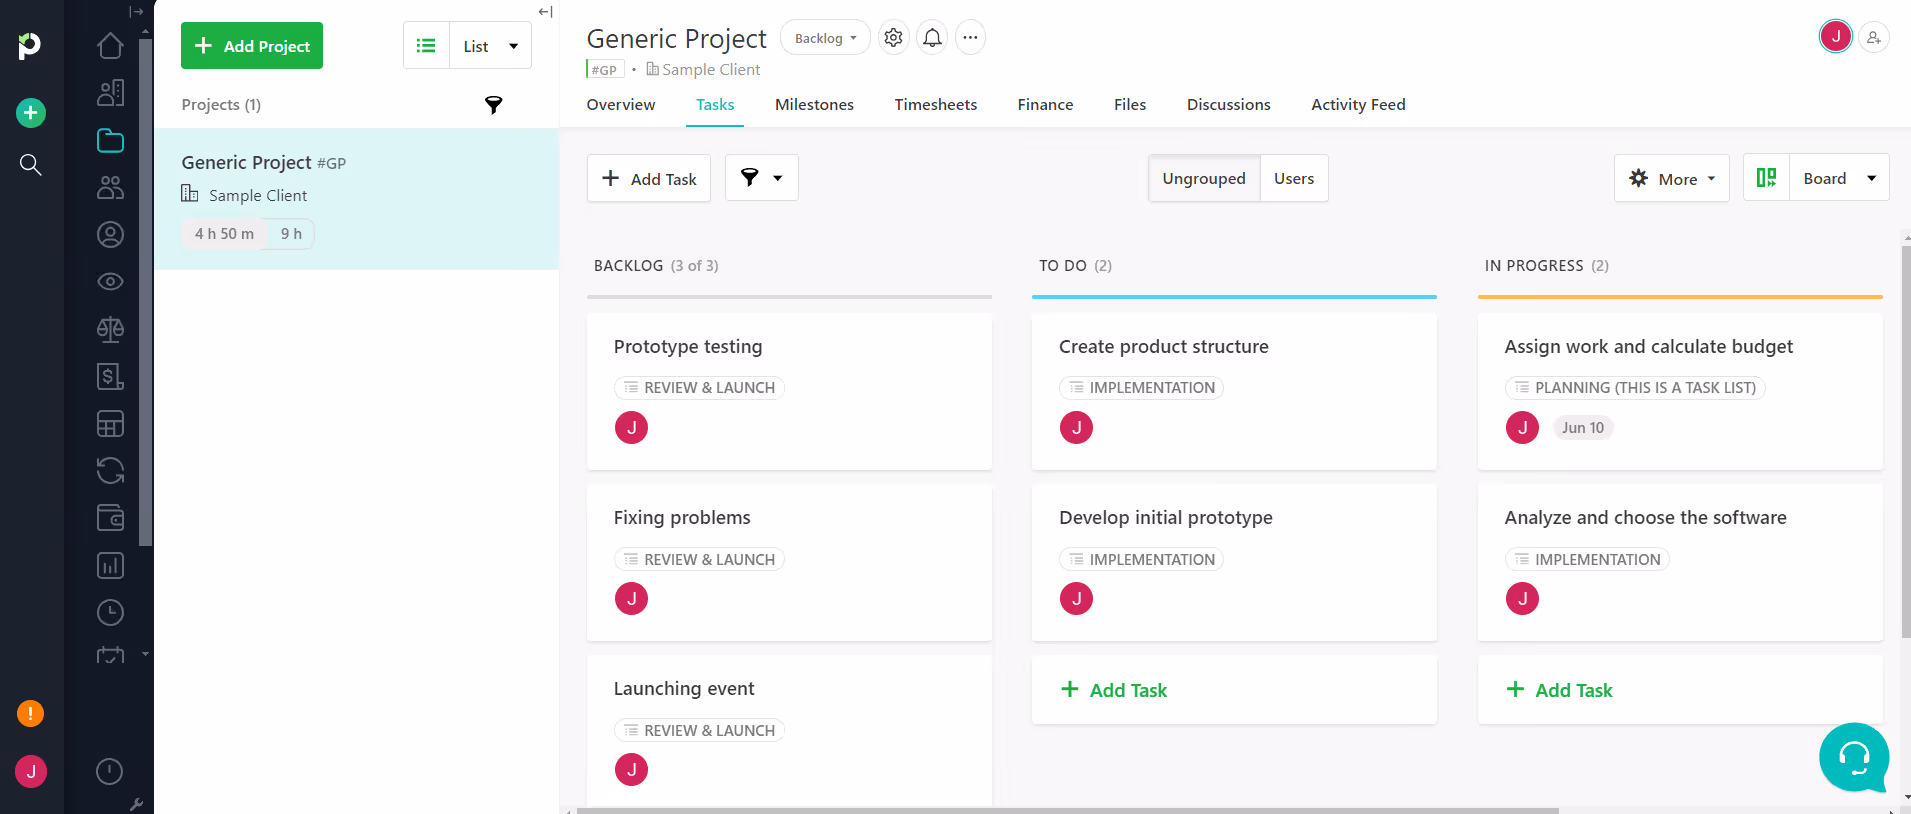This screenshot has width=1911, height=814.
Task: Click the horizontal scrollbar at bottom
Action: click(1068, 810)
